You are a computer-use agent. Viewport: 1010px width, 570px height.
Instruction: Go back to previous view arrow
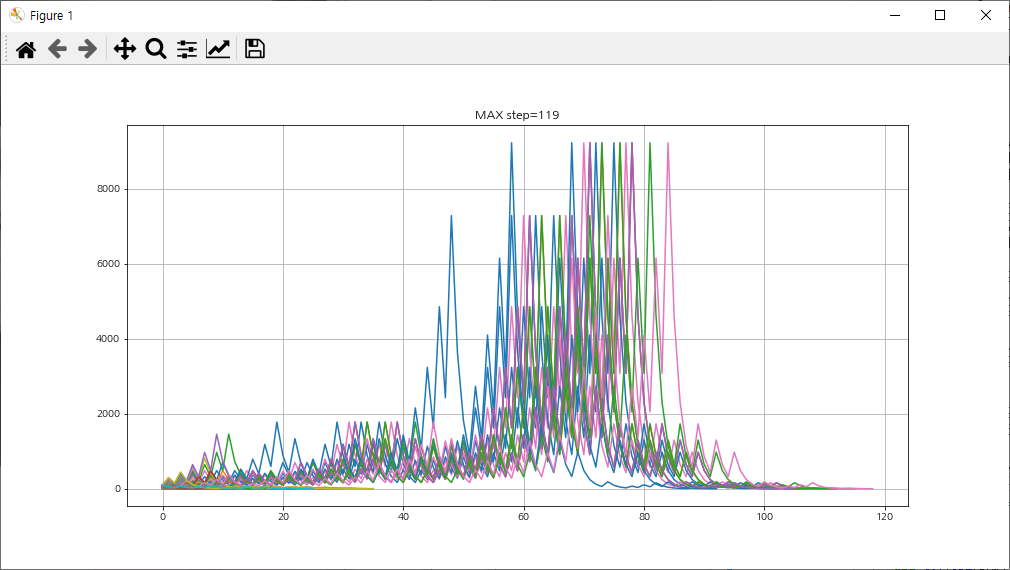click(x=57, y=49)
